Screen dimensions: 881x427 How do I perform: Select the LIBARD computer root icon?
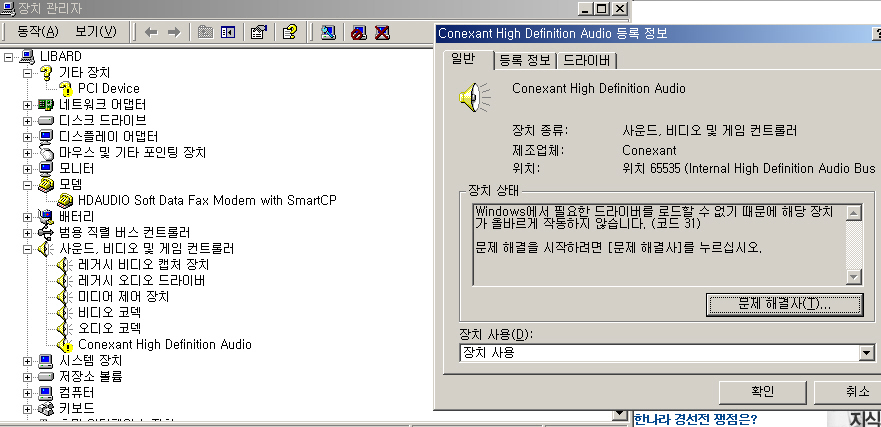point(28,56)
